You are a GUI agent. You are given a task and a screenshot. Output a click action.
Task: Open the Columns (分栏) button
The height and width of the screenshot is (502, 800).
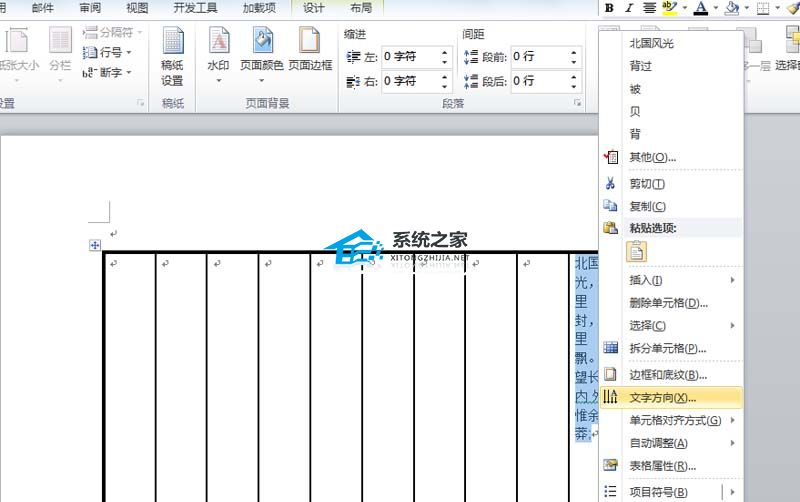60,55
